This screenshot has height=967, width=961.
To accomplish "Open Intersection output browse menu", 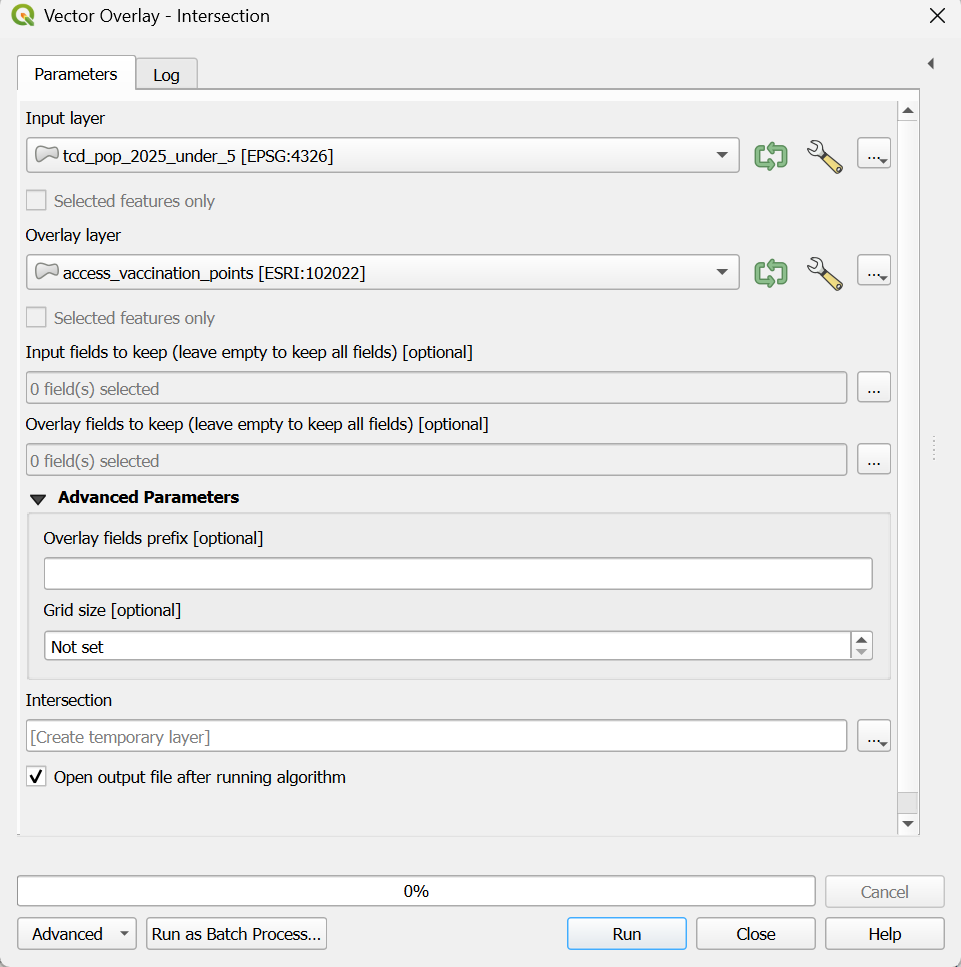I will click(873, 737).
